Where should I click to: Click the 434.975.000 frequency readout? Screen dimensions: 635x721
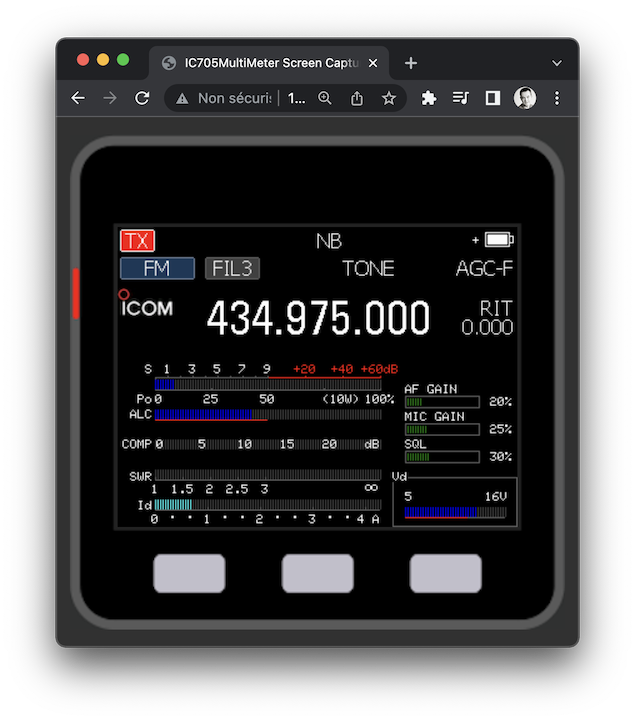[x=318, y=318]
